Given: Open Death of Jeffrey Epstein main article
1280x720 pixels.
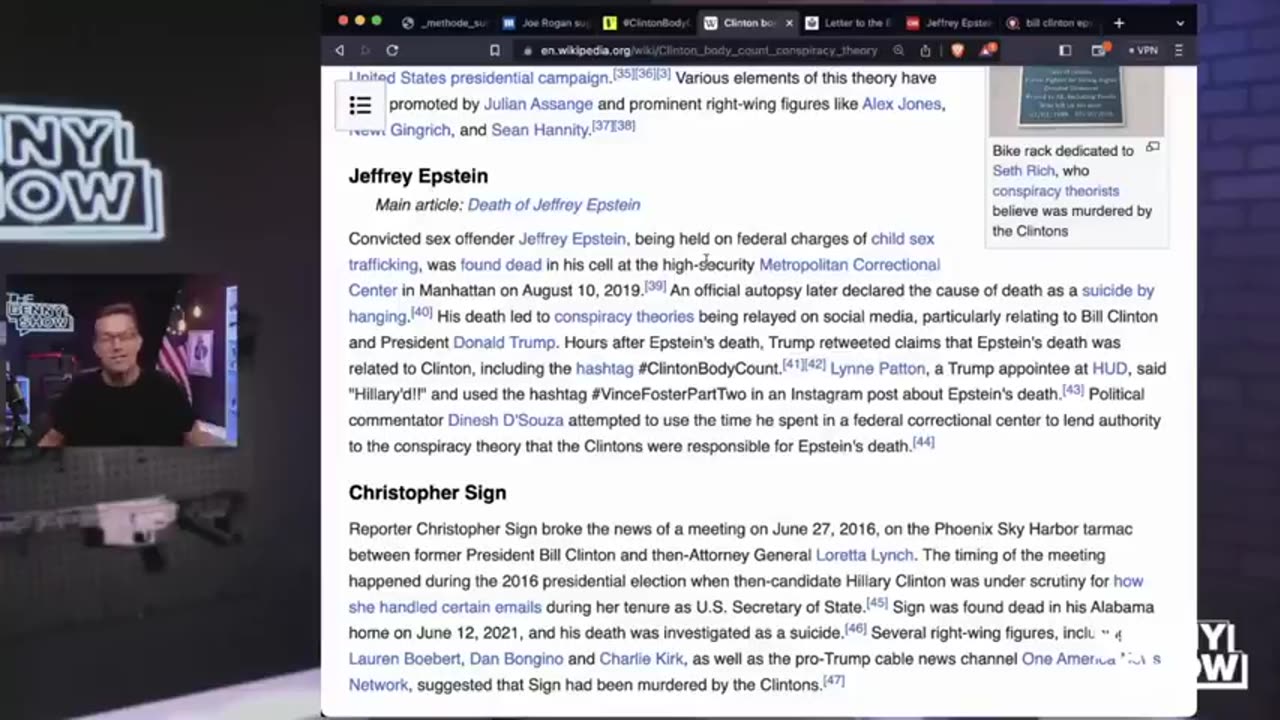Looking at the screenshot, I should (554, 205).
